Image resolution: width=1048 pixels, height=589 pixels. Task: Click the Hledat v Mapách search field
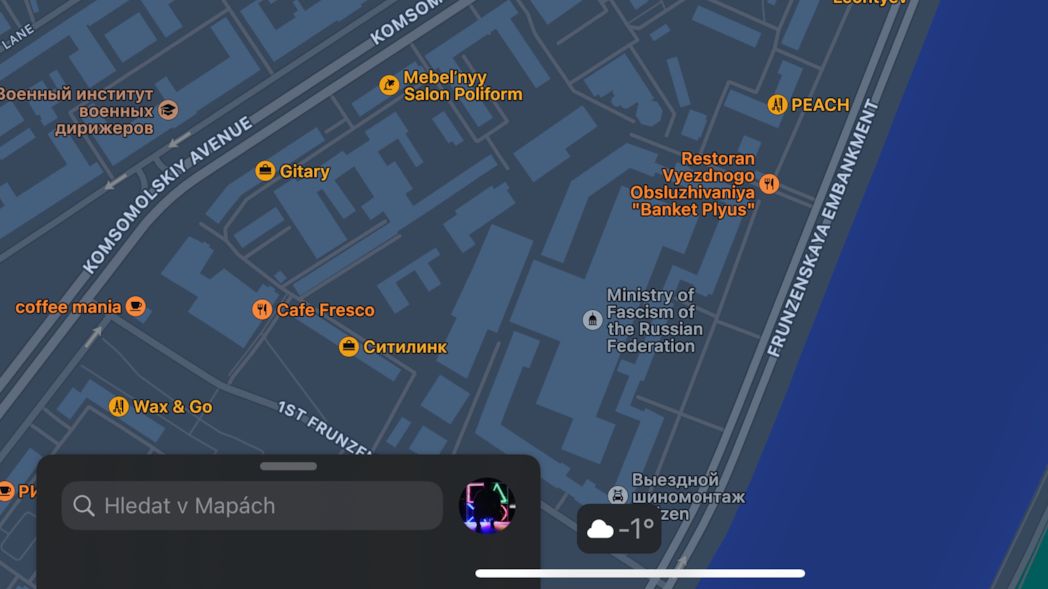click(x=252, y=506)
